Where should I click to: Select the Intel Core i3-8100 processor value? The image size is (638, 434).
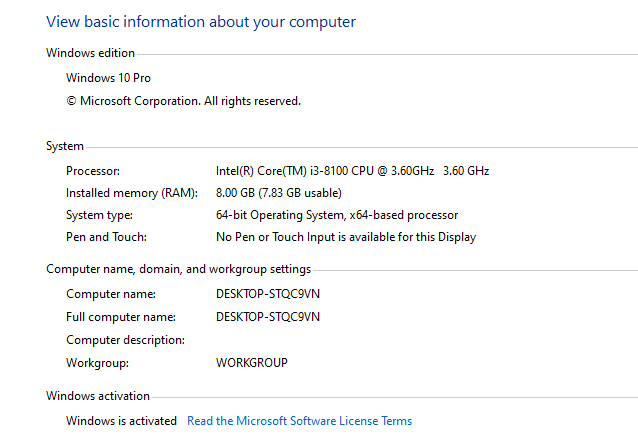click(x=352, y=171)
